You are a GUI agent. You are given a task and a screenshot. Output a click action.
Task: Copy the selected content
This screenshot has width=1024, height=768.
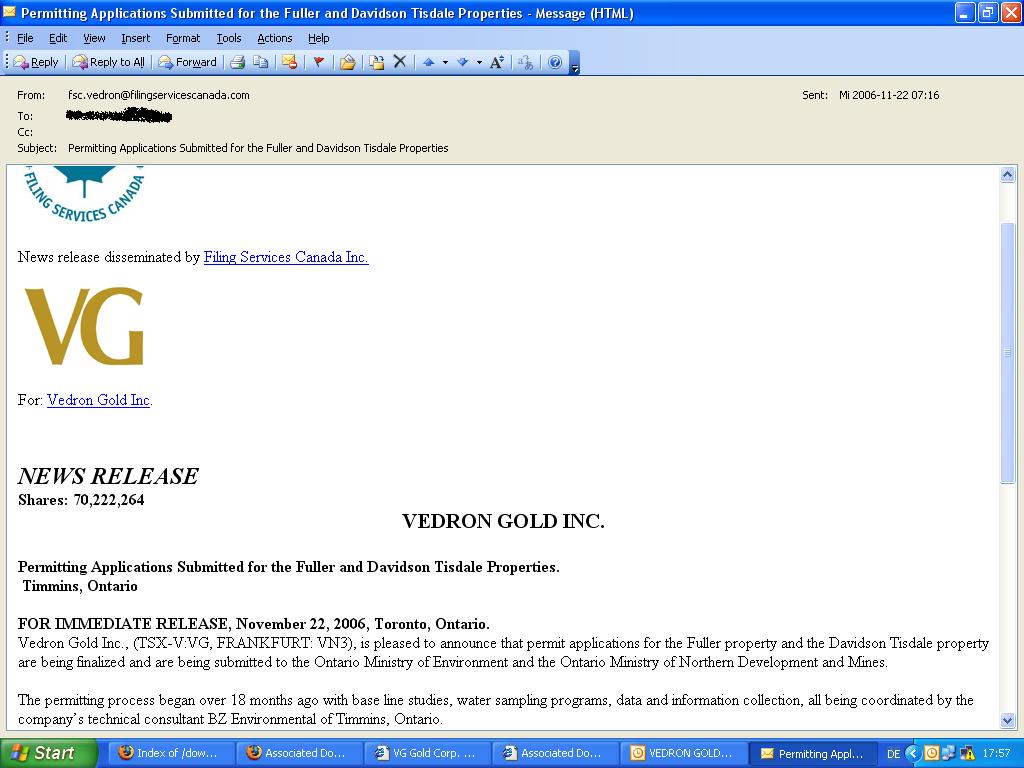point(261,61)
